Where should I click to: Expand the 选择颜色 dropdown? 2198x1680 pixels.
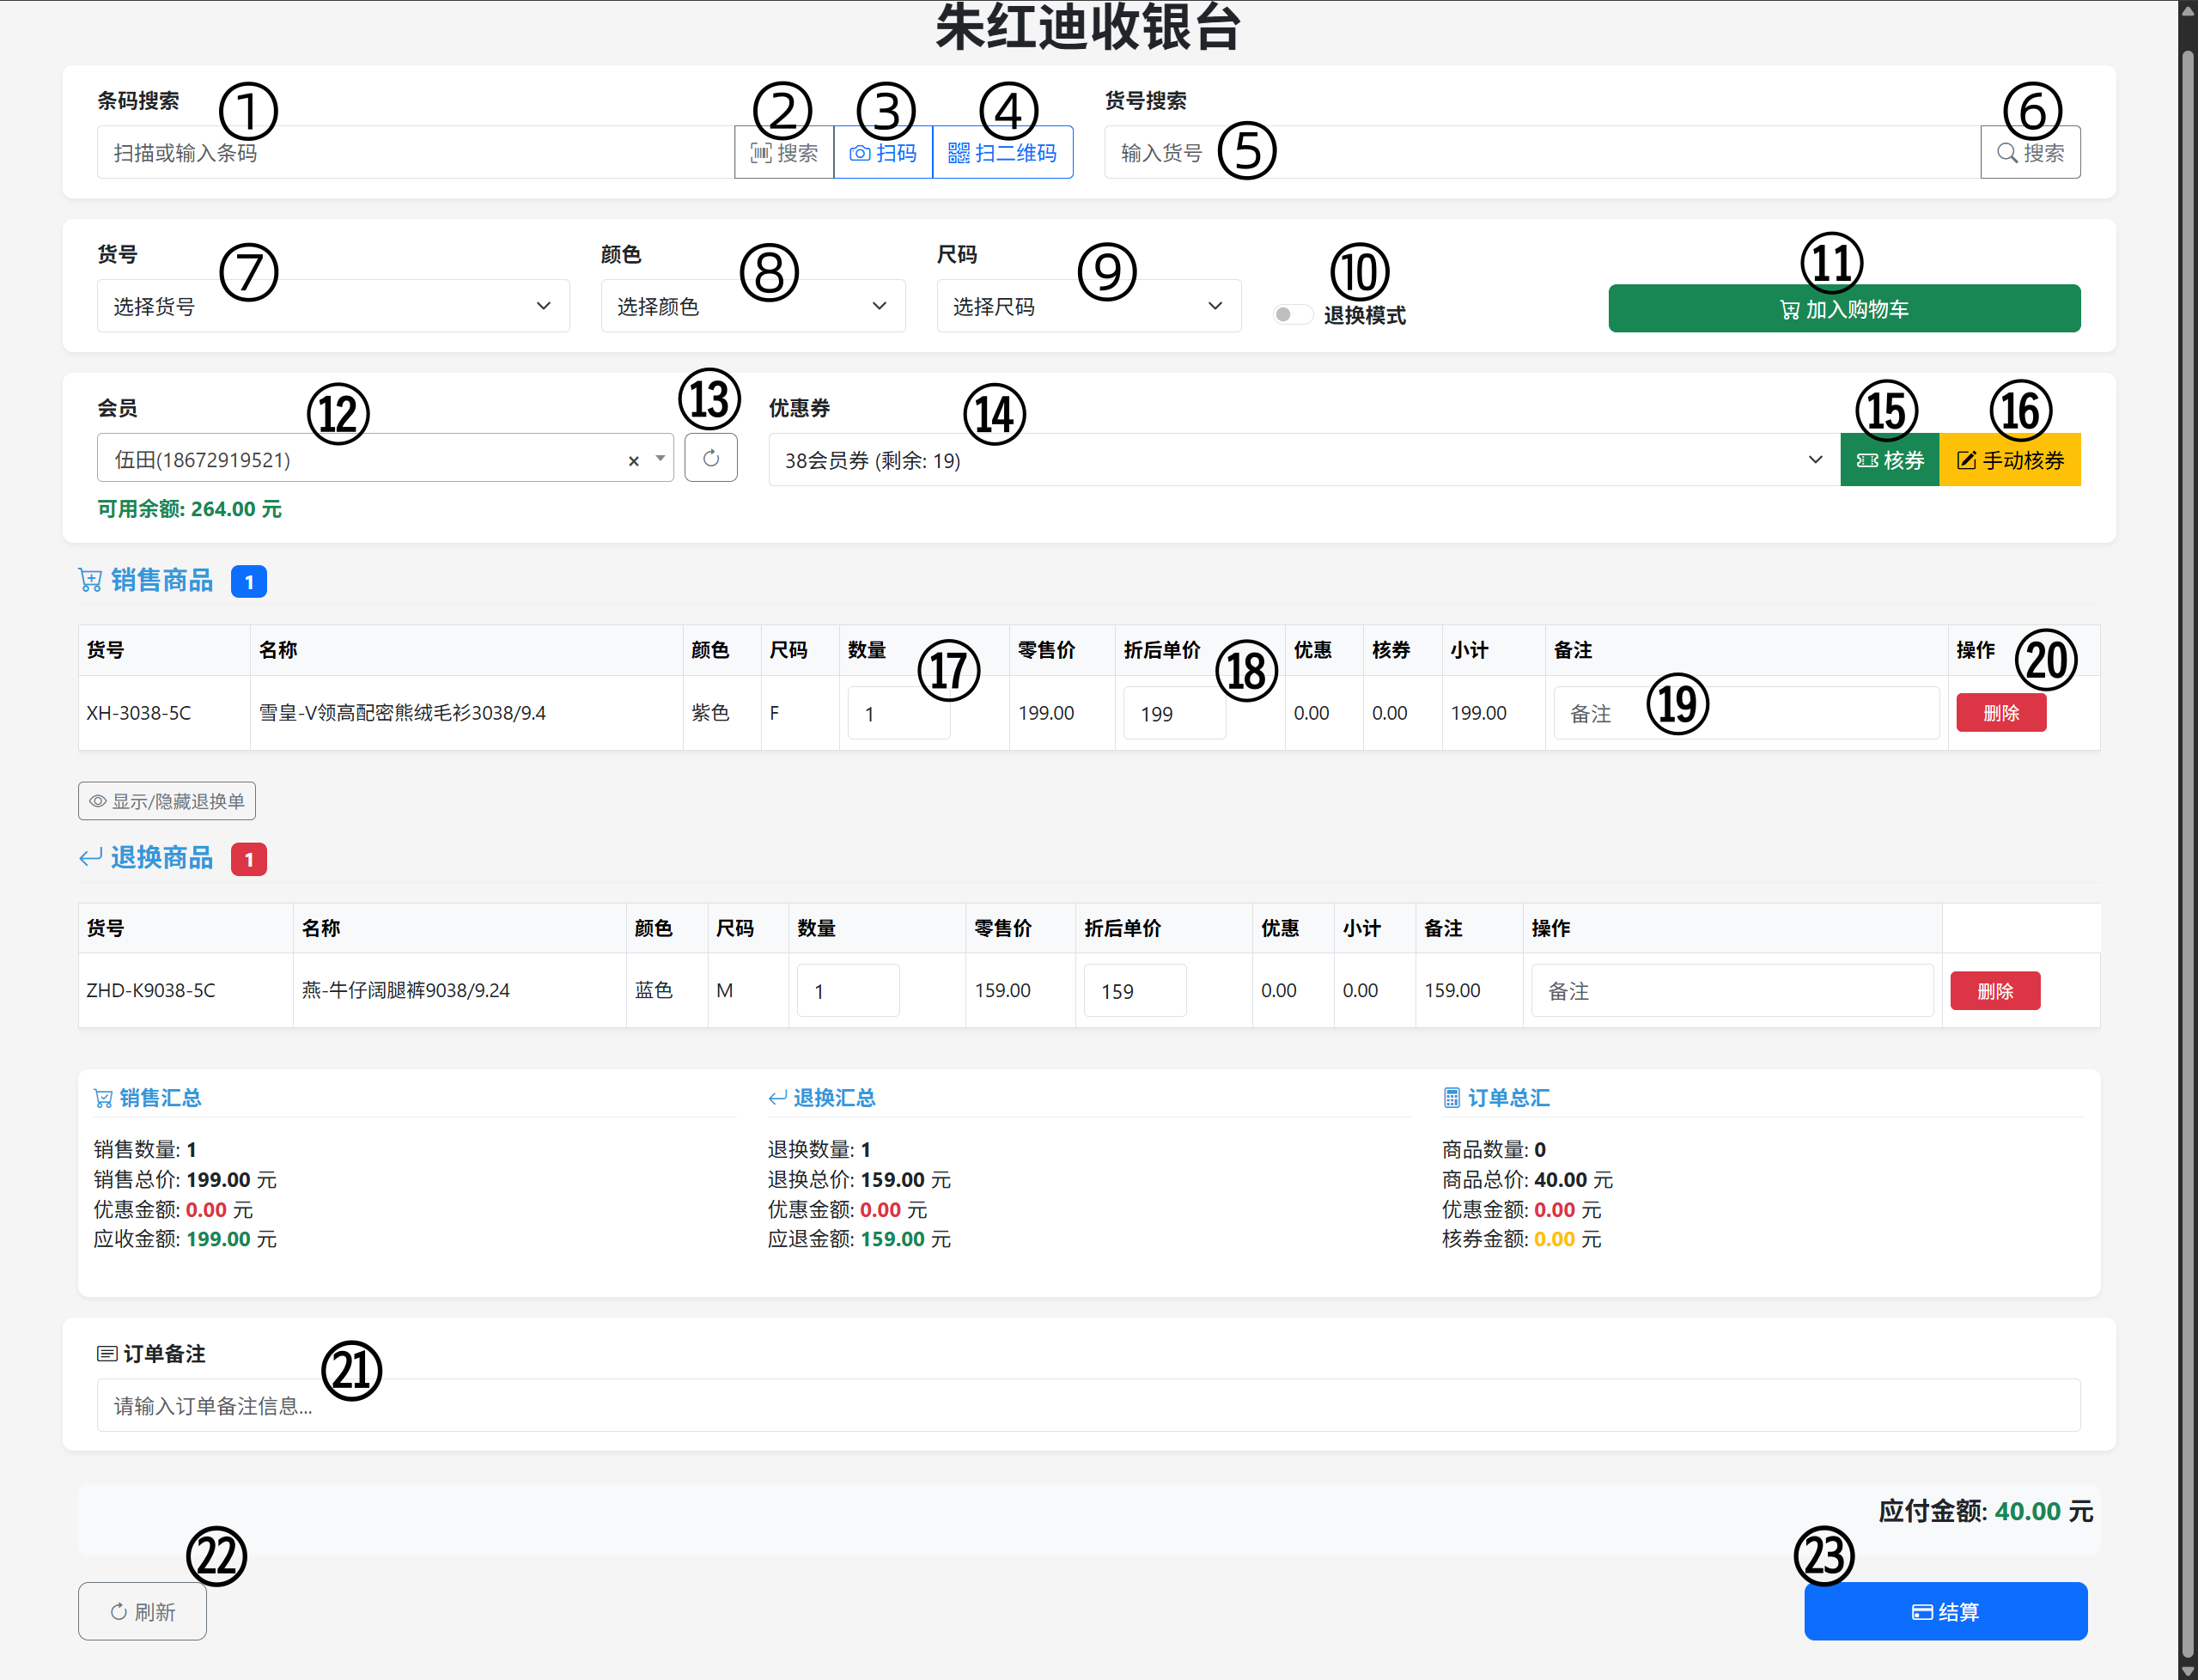tap(752, 306)
